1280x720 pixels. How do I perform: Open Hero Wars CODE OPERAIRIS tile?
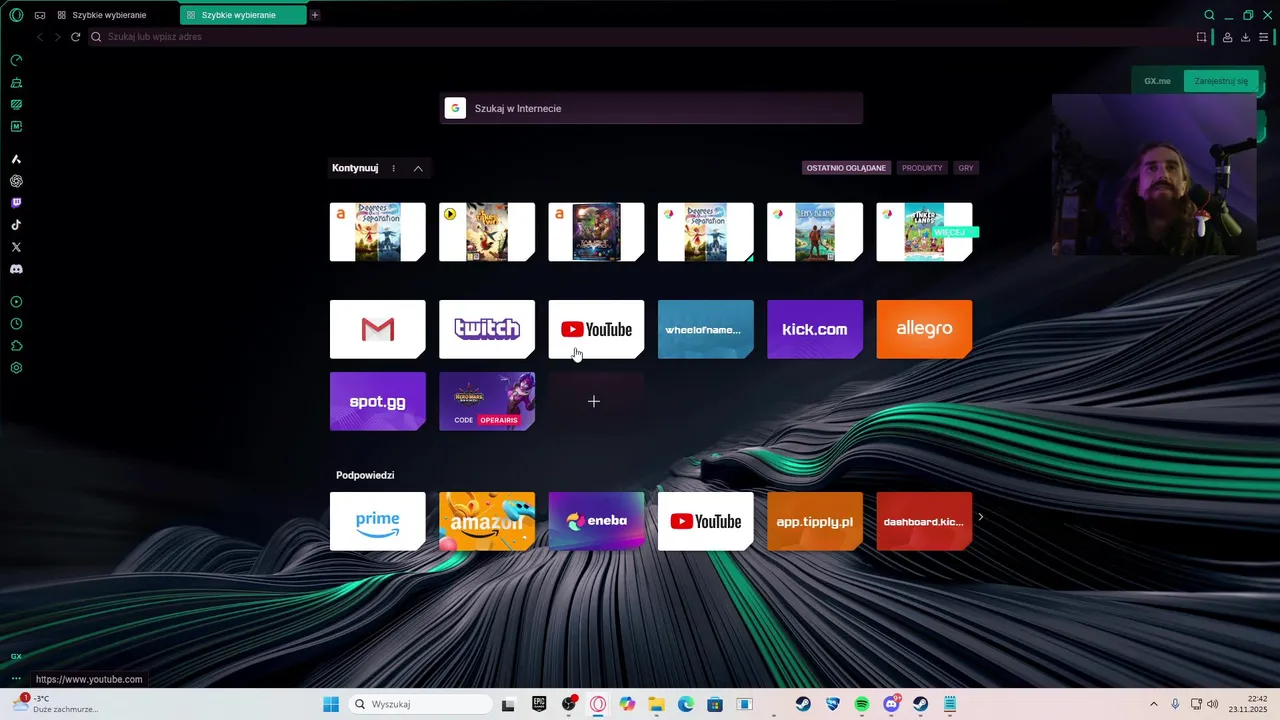487,401
